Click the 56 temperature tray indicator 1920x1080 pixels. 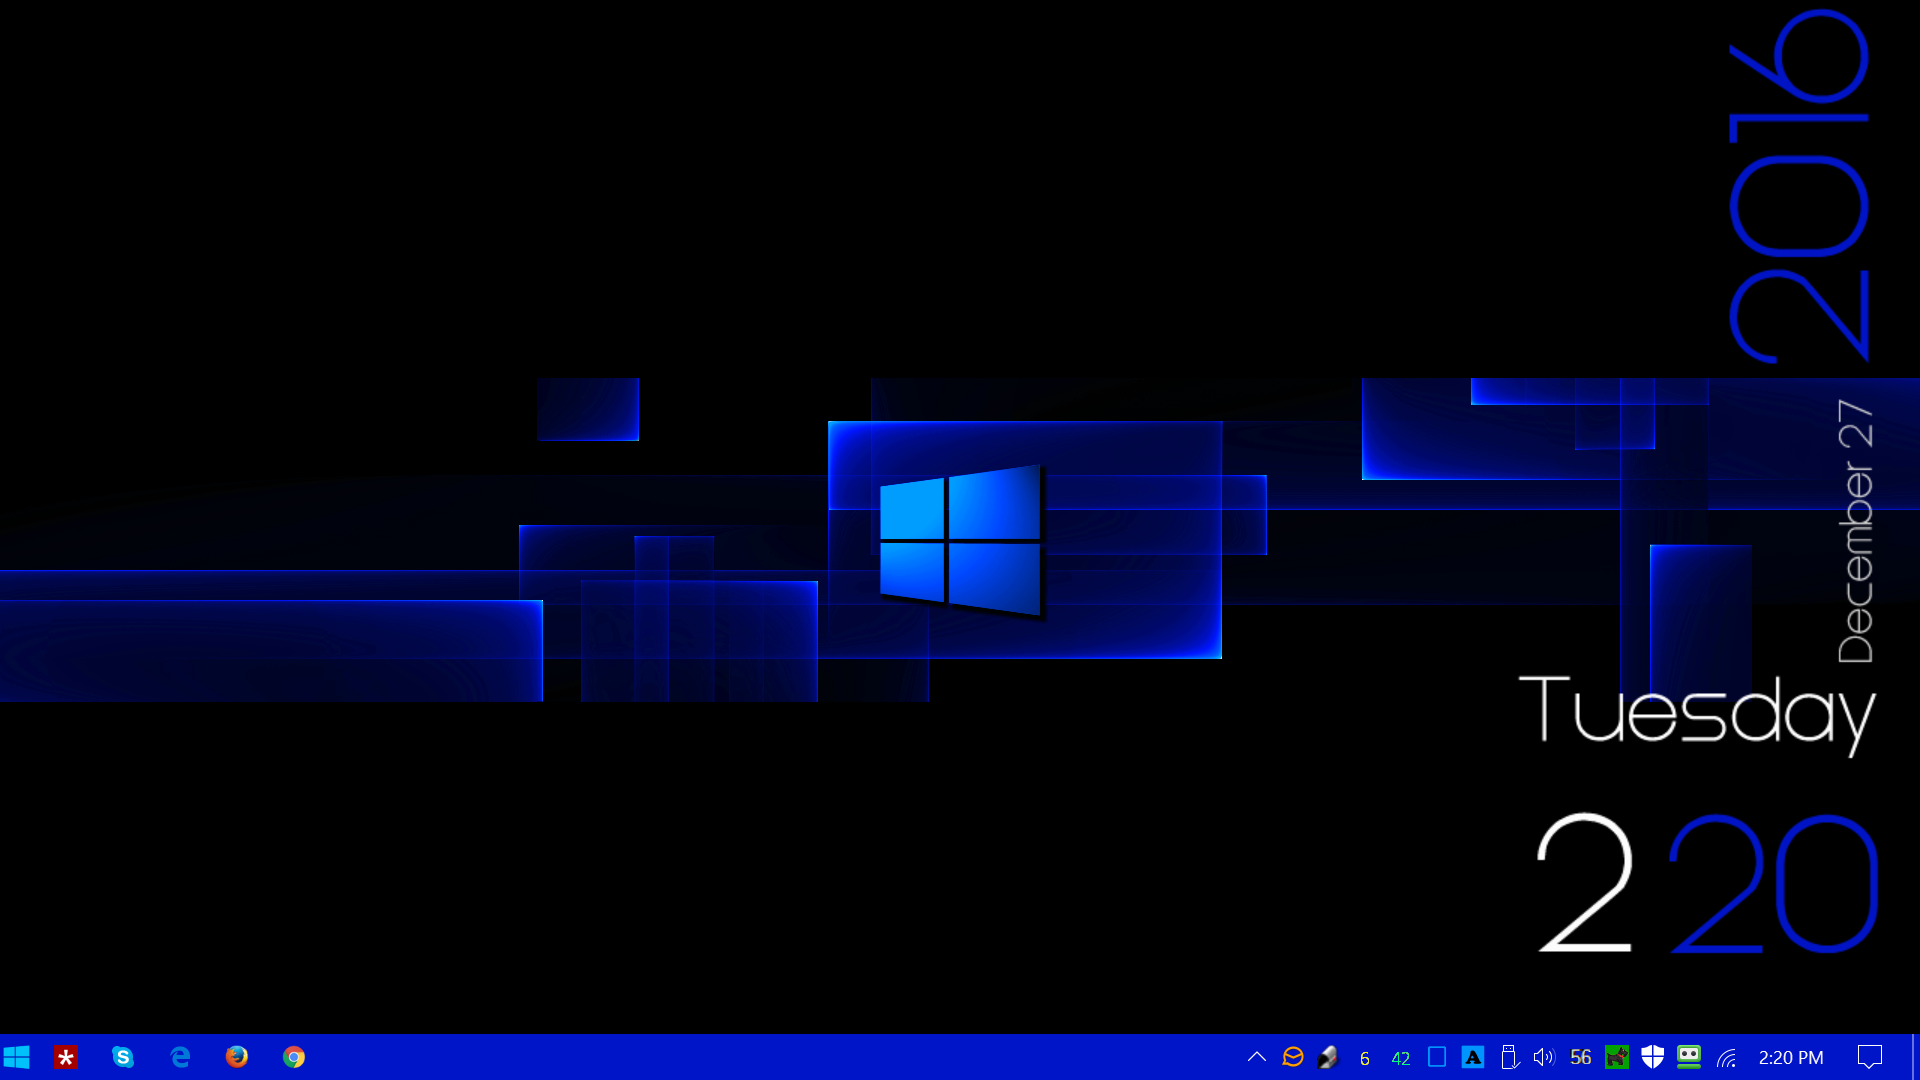tap(1581, 1057)
